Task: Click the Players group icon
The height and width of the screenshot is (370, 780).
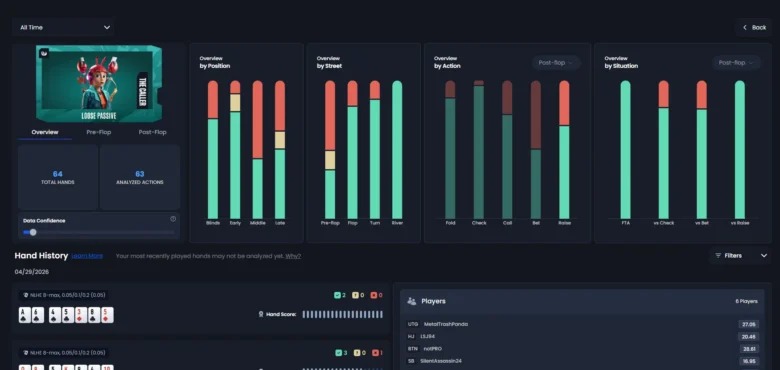Action: tap(411, 301)
